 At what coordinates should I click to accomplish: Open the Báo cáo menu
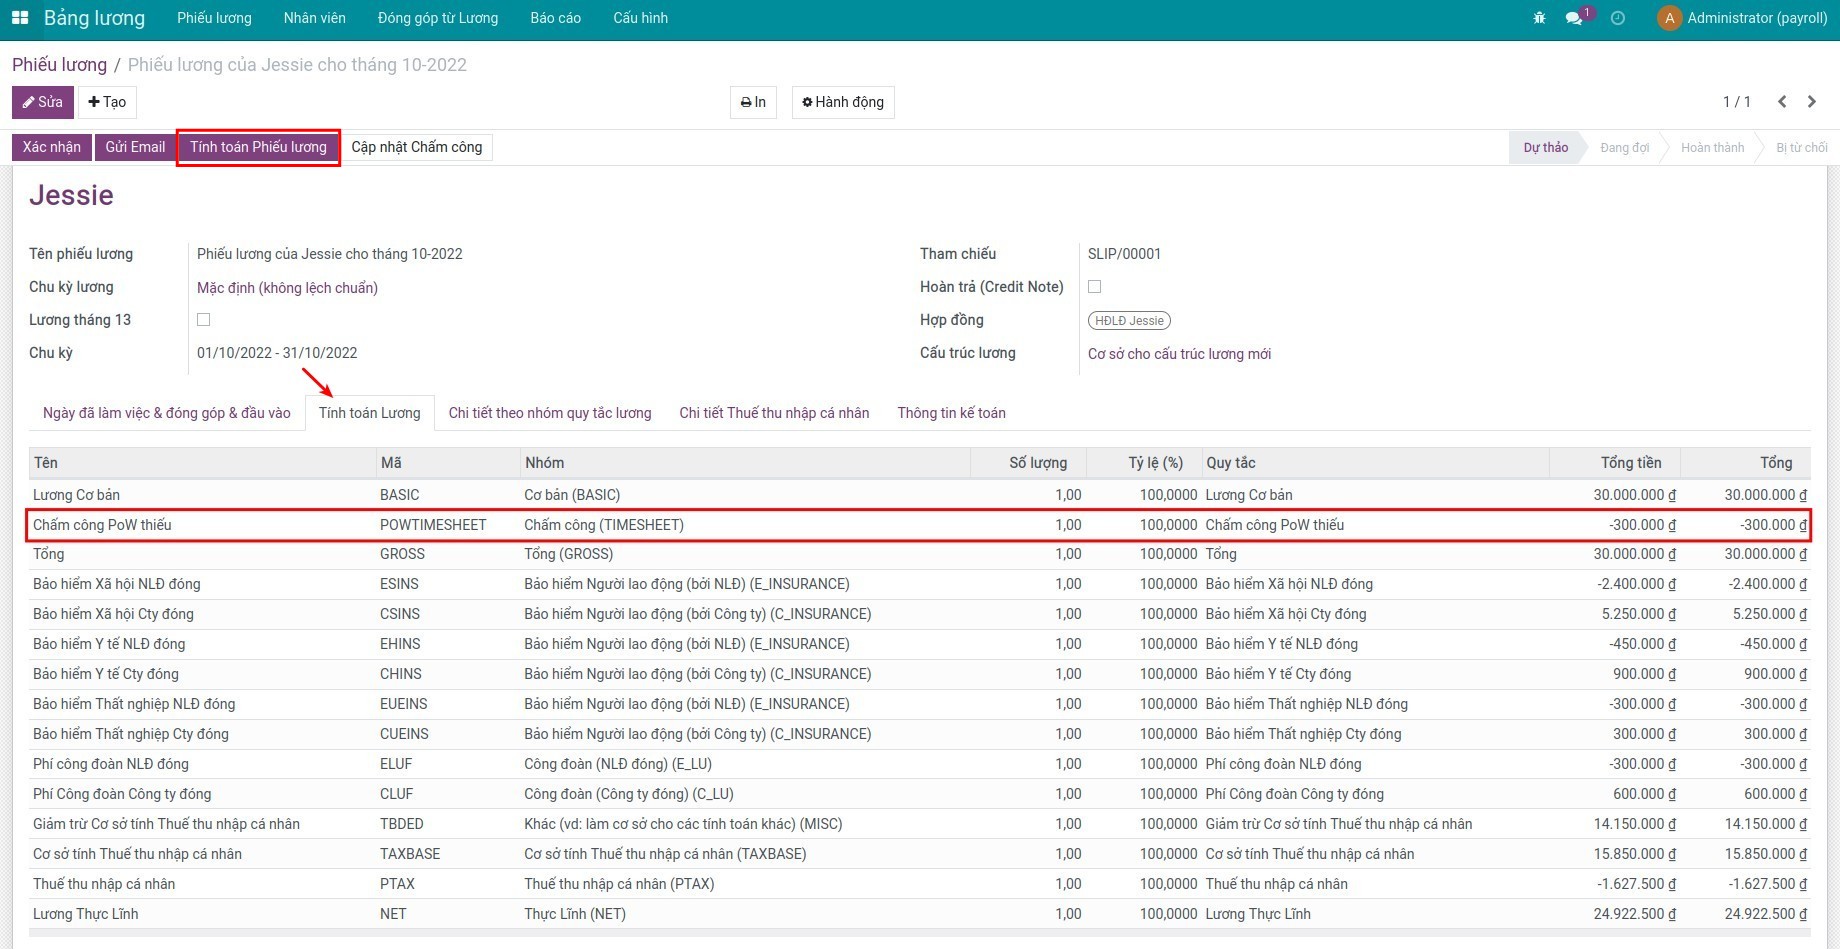point(555,18)
